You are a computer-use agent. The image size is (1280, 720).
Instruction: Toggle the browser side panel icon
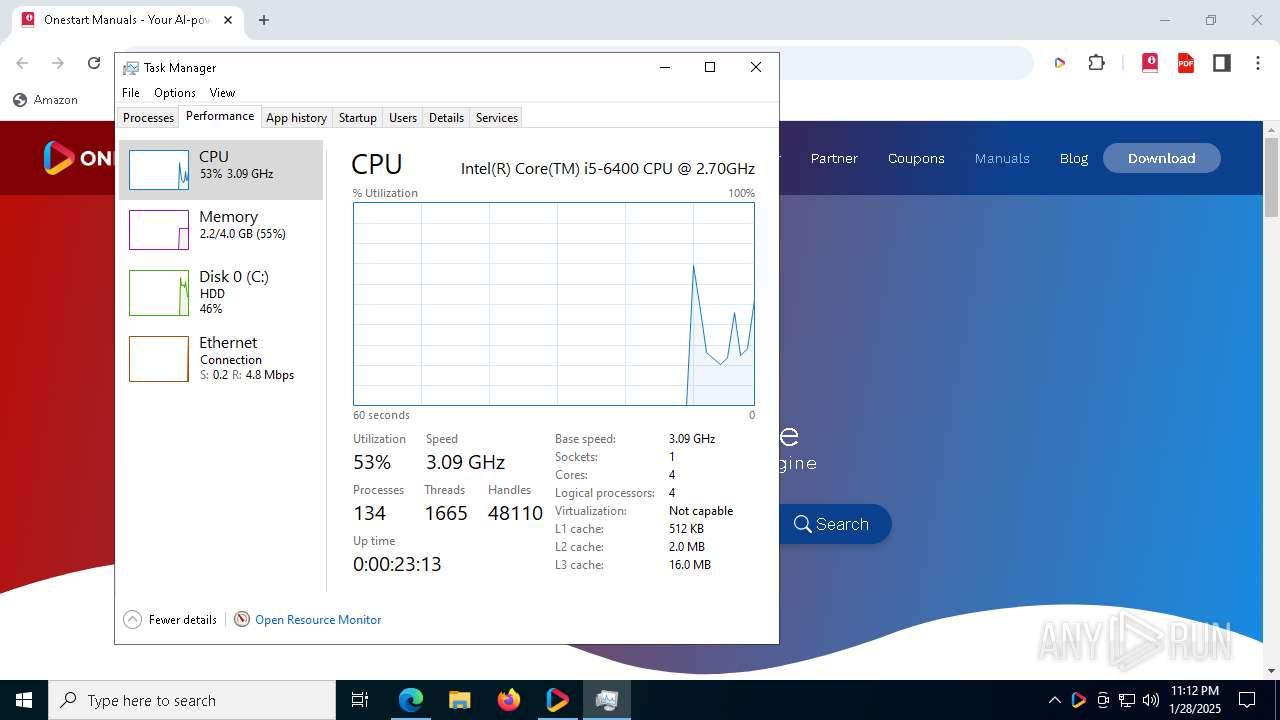coord(1222,63)
